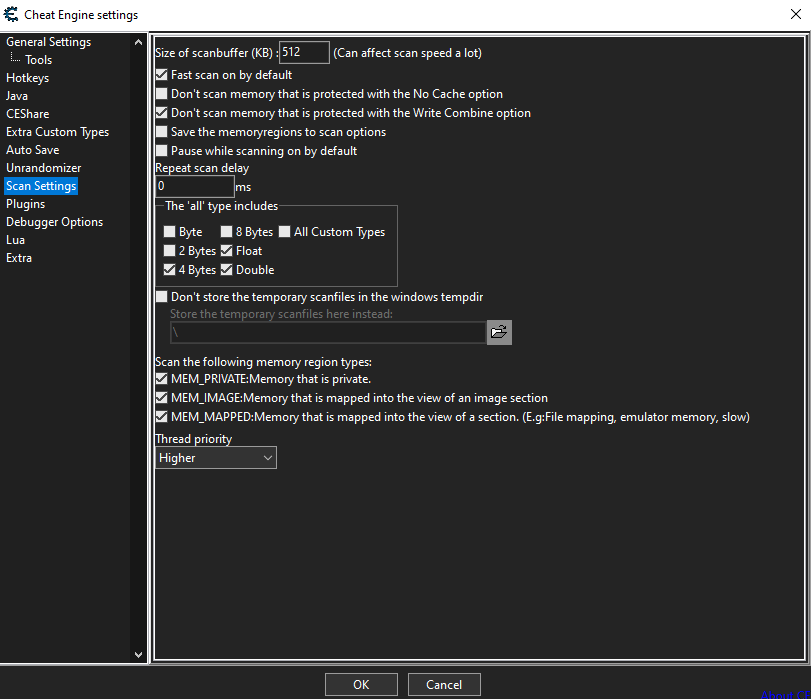
Task: Click the Cancel button
Action: [444, 685]
